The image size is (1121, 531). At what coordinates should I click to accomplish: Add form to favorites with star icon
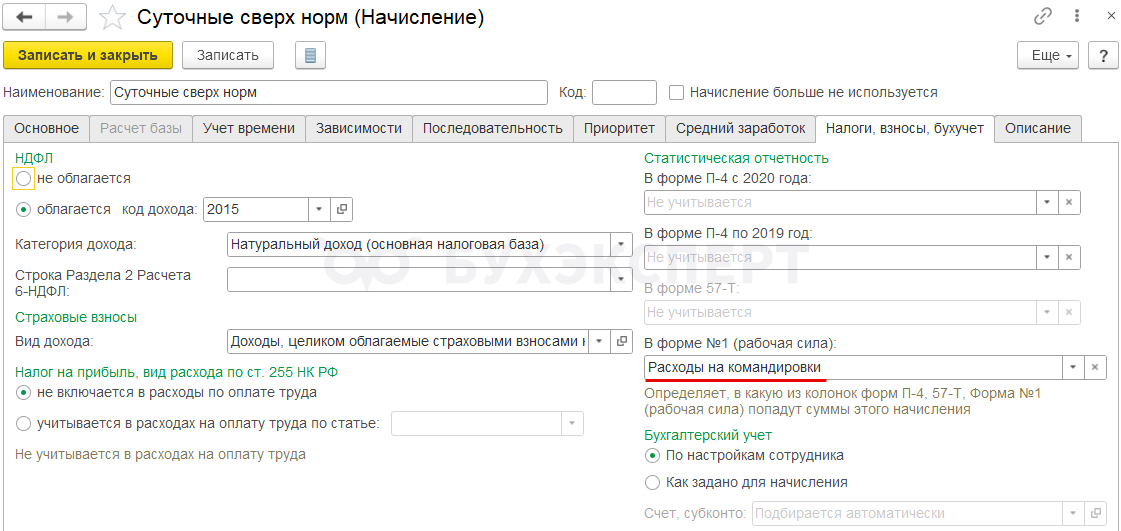[113, 17]
